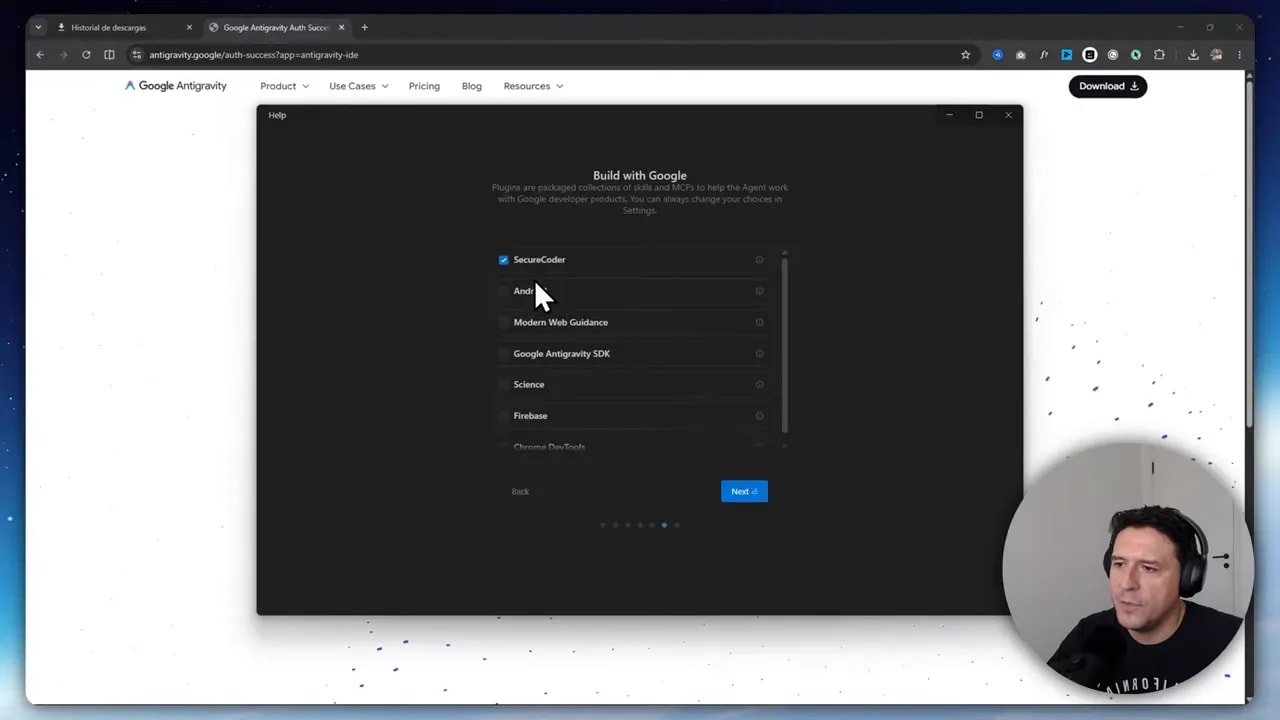Viewport: 1280px width, 720px height.
Task: Show info for Science plugin
Action: tap(759, 384)
